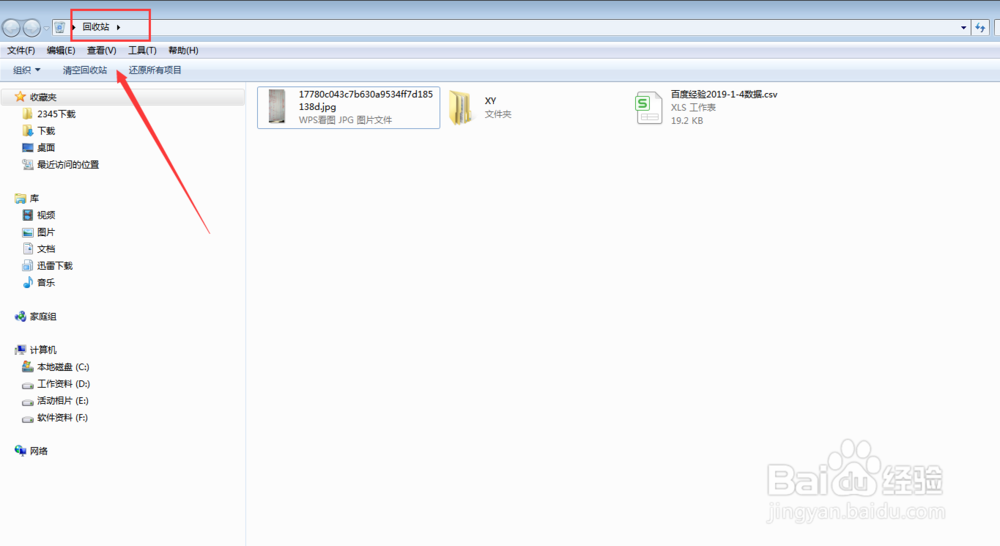Open the recent locations dropdown beside nav arrows
This screenshot has width=1000, height=546.
click(47, 28)
